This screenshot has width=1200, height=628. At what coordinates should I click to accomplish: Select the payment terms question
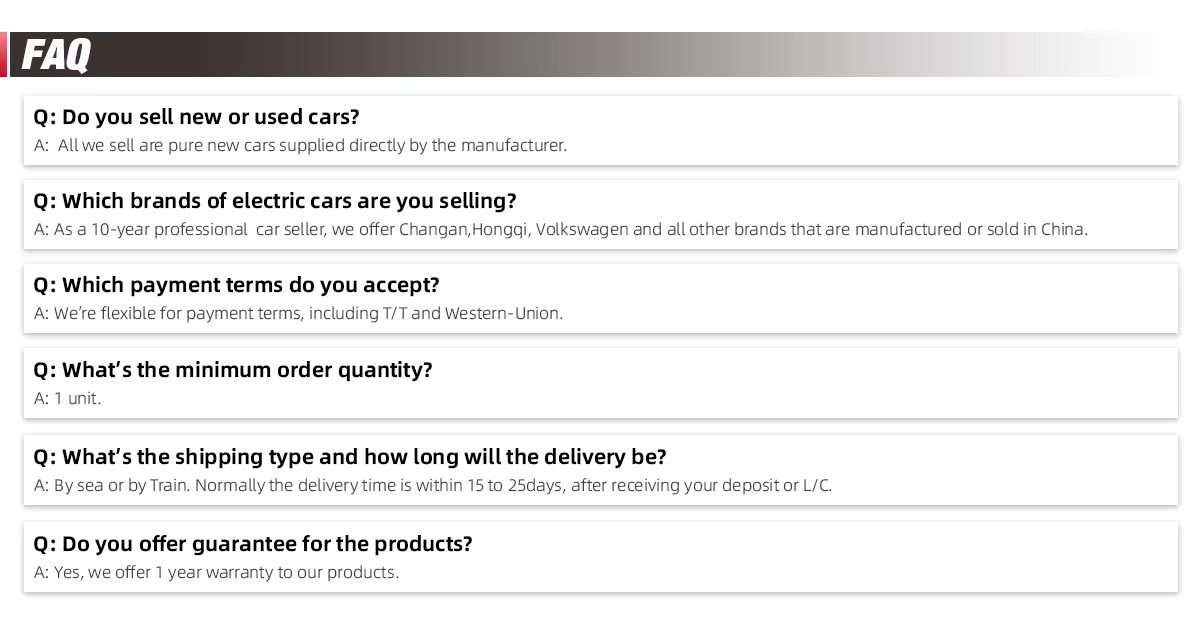[236, 285]
